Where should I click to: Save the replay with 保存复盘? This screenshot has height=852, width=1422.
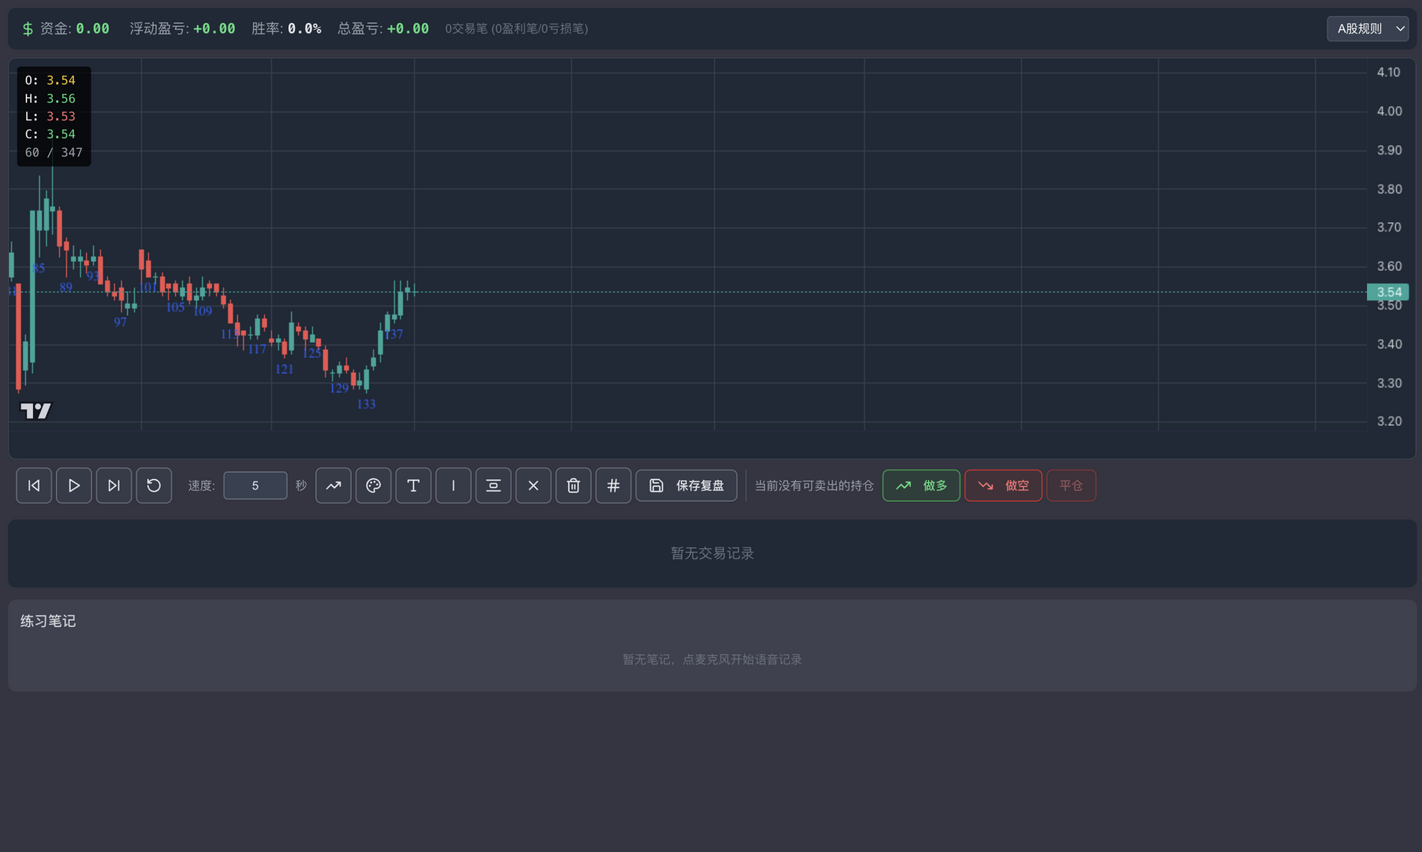pyautogui.click(x=687, y=486)
